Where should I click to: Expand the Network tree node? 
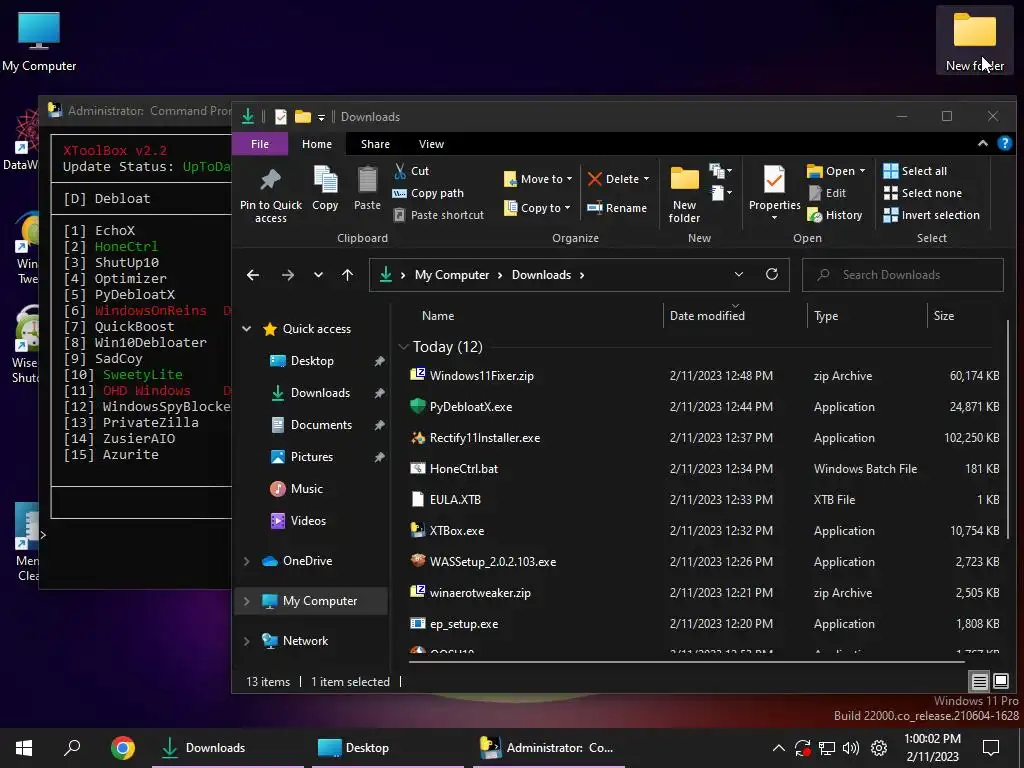pos(247,641)
